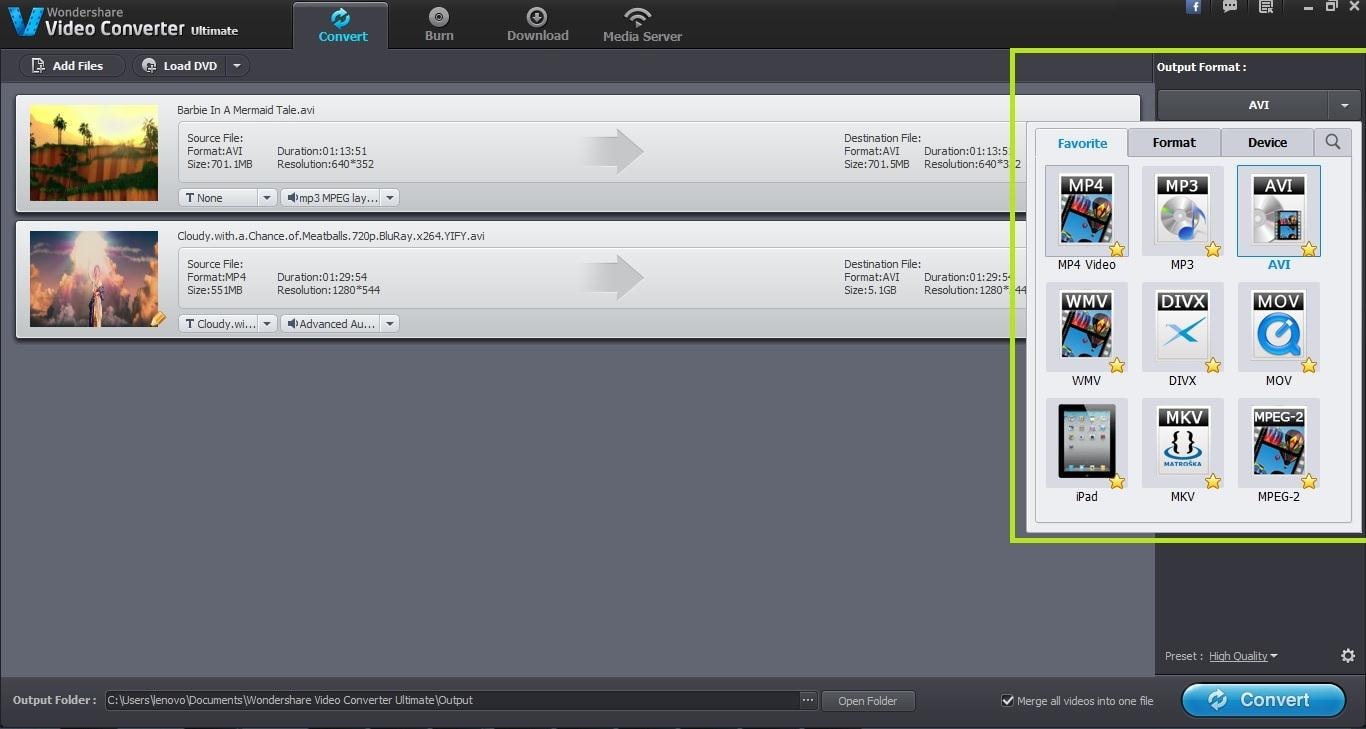Click the Size:701.5MB destination value
The image size is (1366, 729).
point(877,164)
